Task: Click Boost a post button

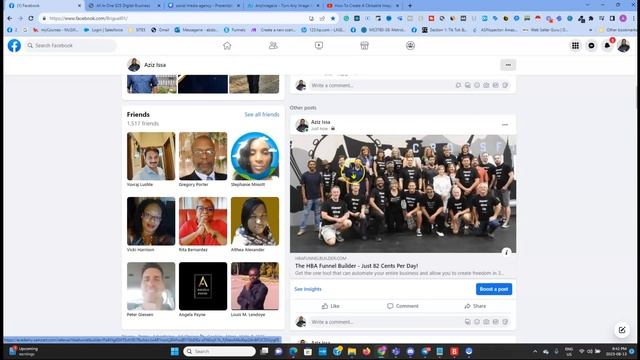Action: click(x=493, y=289)
